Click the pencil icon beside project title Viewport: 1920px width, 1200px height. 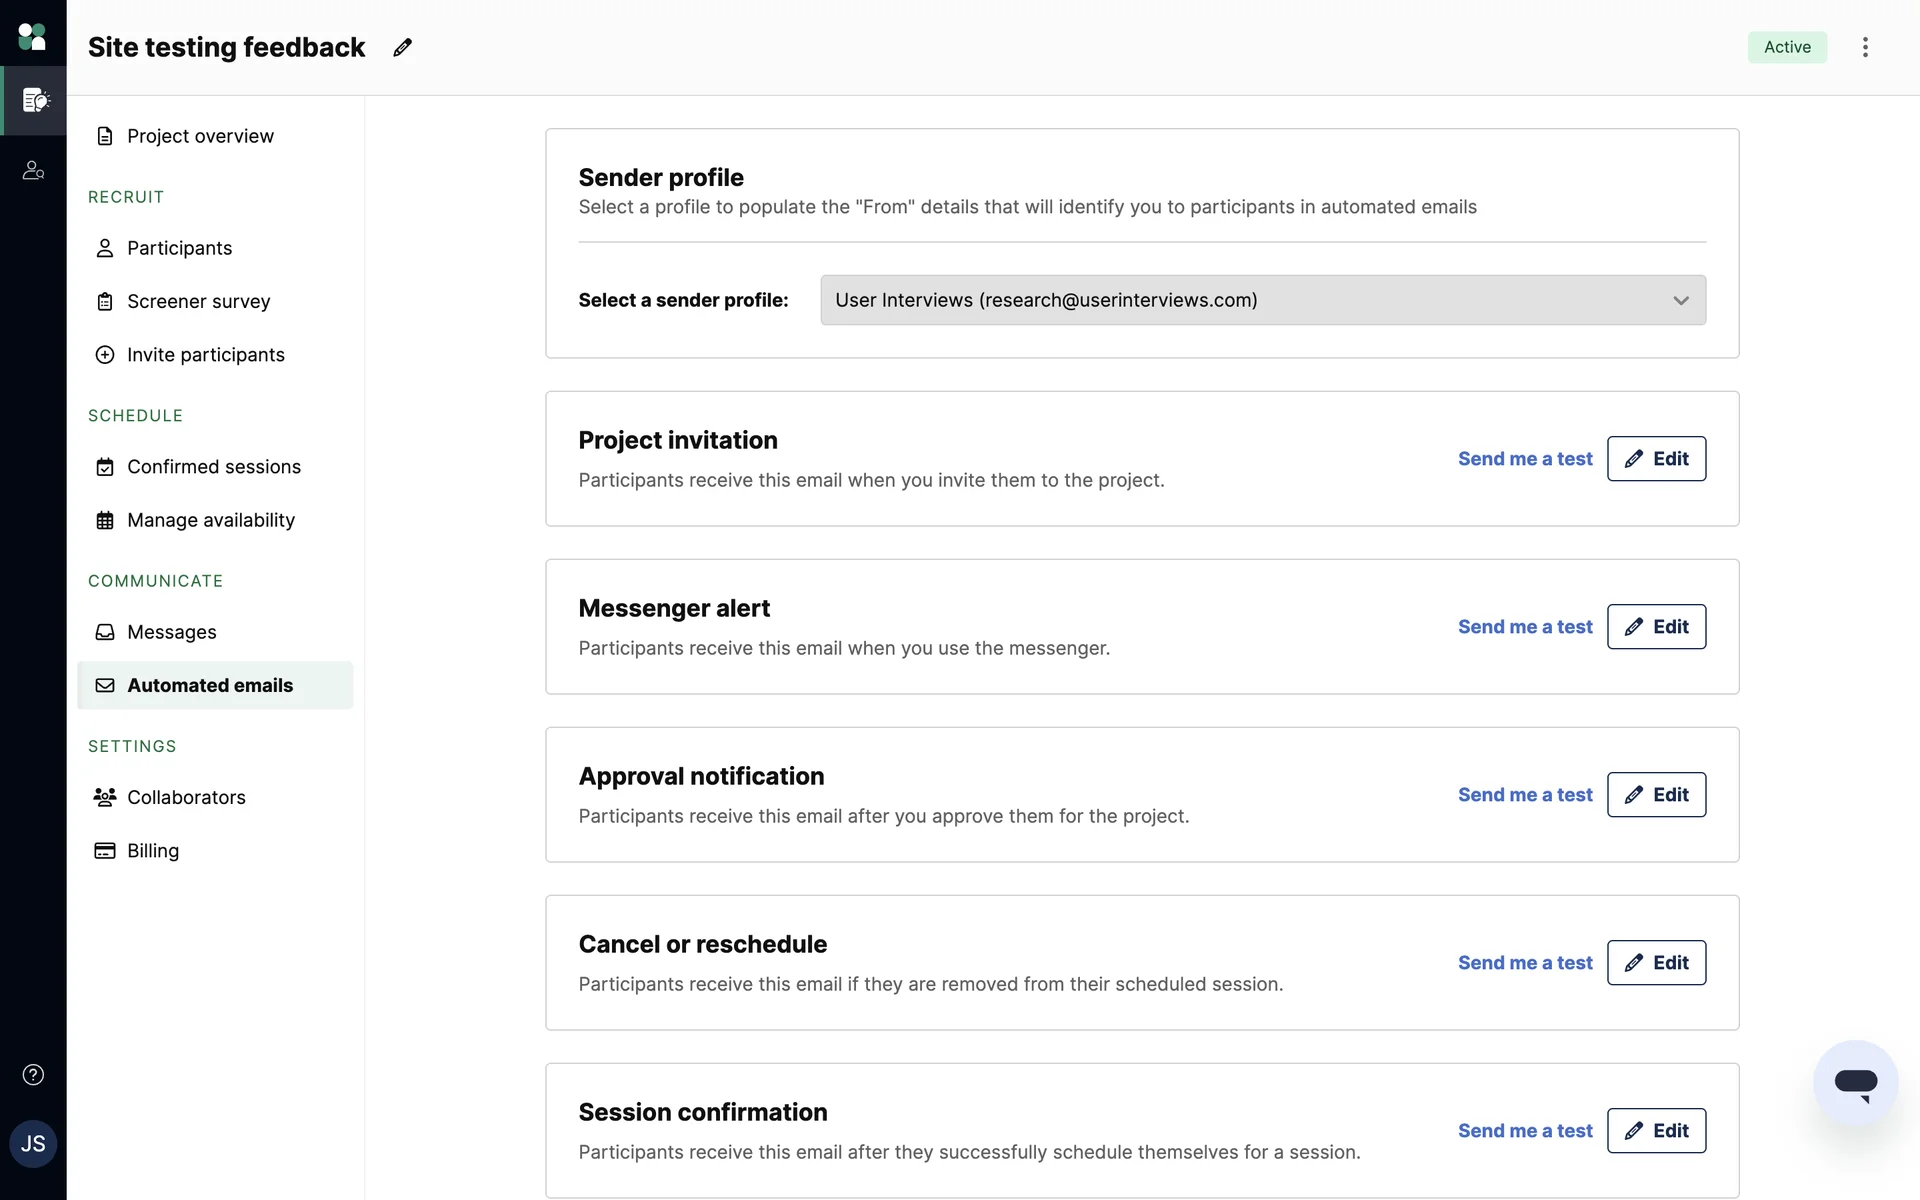pyautogui.click(x=402, y=47)
